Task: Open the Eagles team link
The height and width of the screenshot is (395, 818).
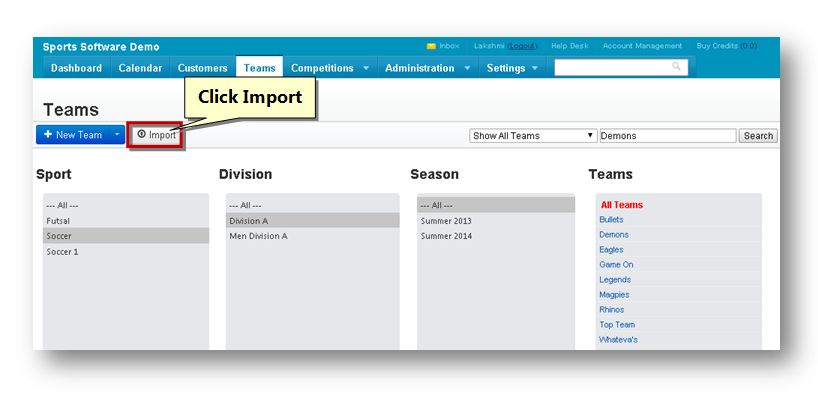Action: point(611,249)
